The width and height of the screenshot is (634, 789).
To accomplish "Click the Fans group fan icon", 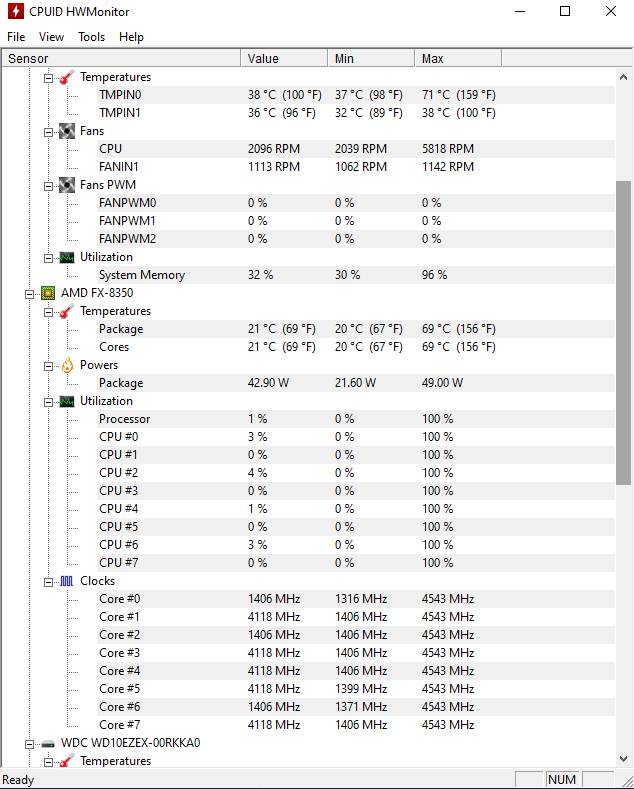I will tap(67, 131).
